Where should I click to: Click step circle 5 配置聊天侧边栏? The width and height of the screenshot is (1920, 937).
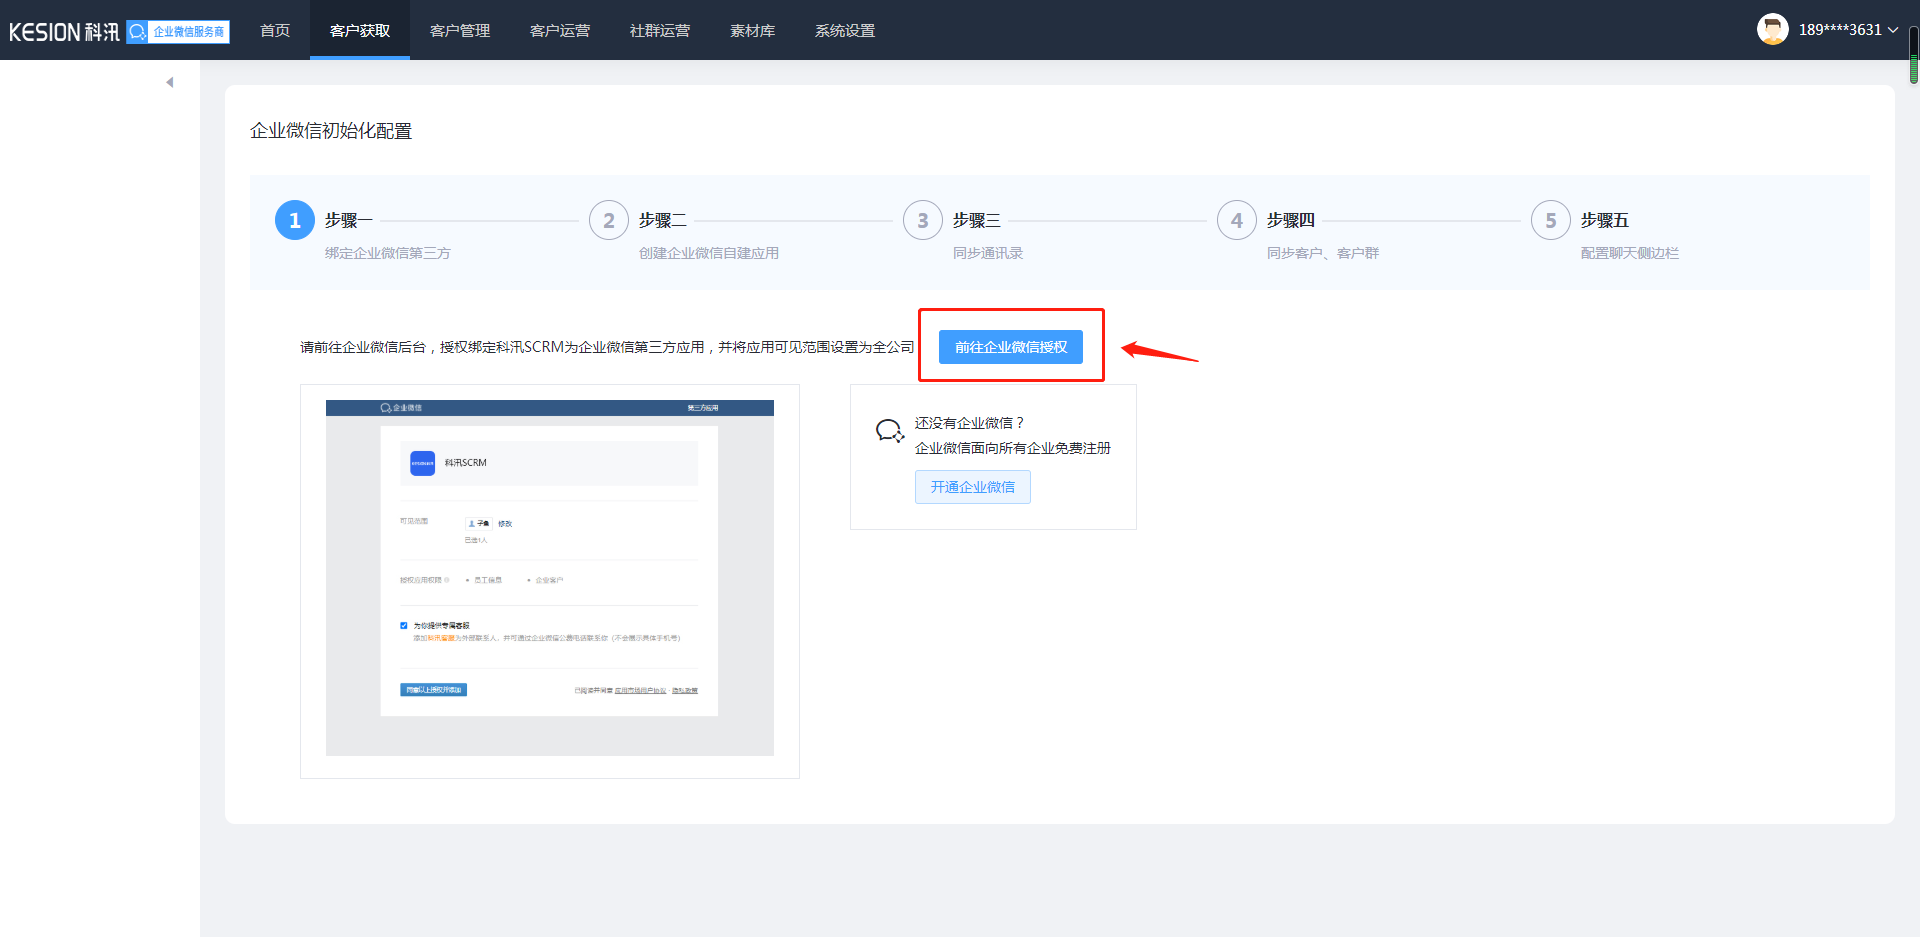[1550, 220]
